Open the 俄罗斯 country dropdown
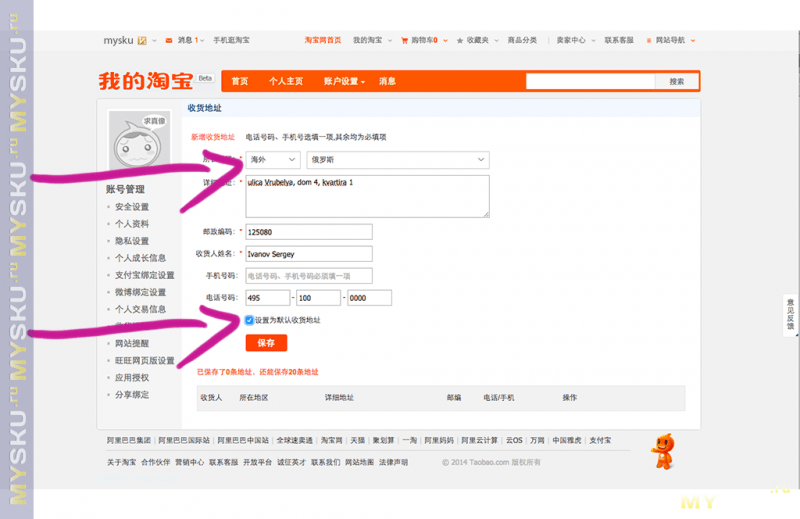Image resolution: width=800 pixels, height=519 pixels. (x=398, y=160)
